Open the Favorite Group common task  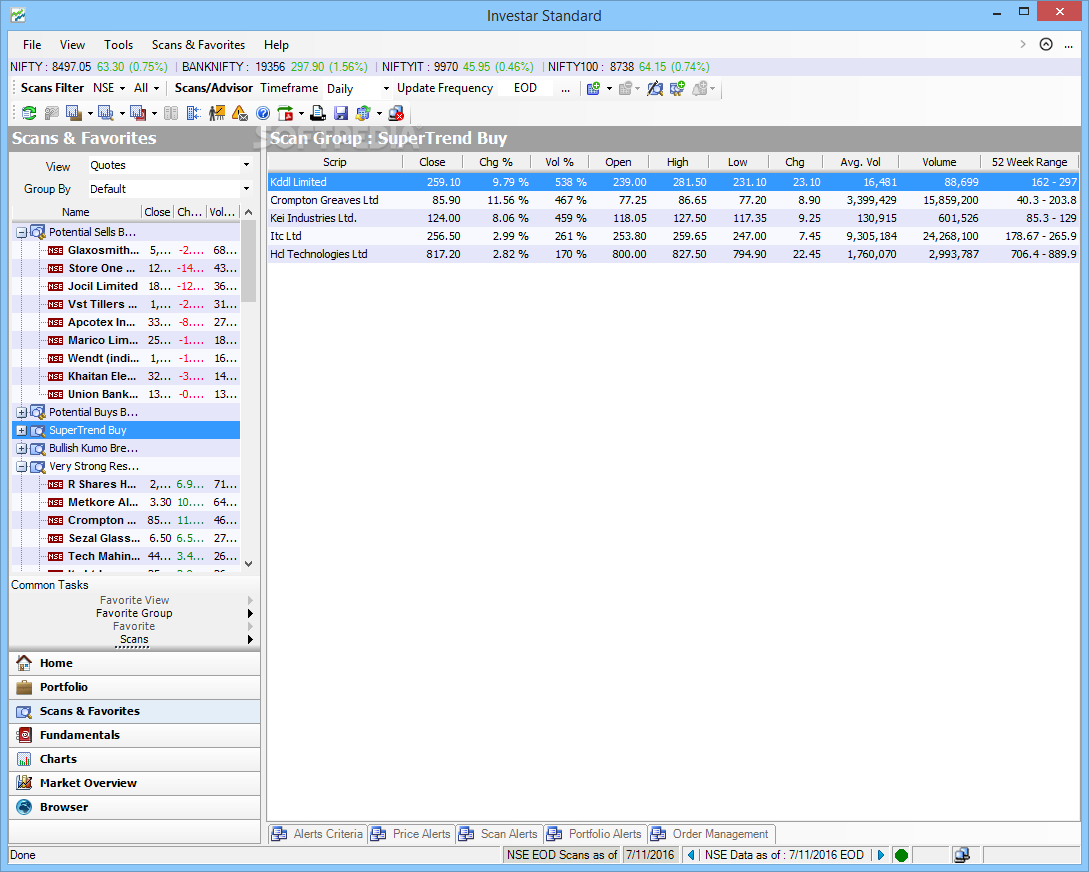134,613
